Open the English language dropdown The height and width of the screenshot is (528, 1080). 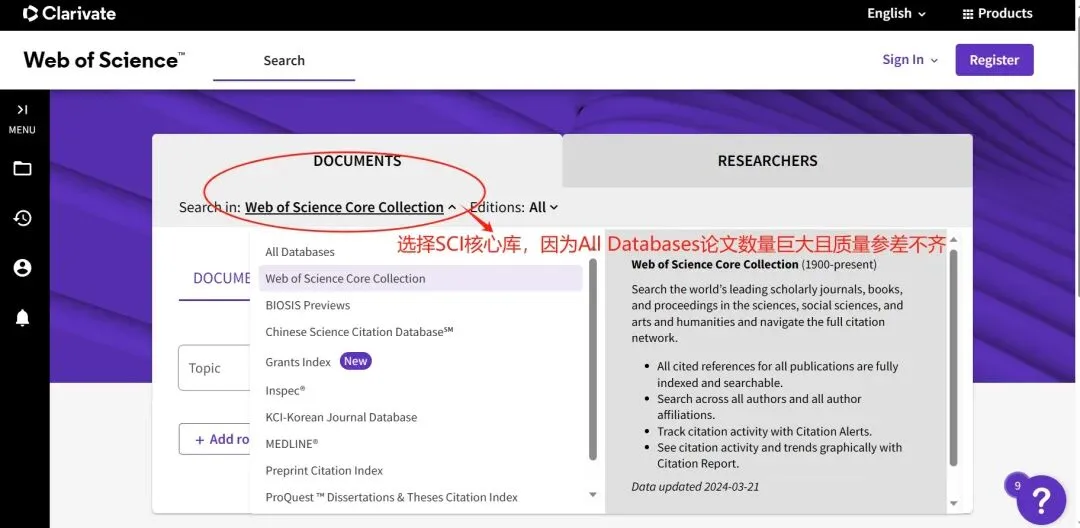899,13
